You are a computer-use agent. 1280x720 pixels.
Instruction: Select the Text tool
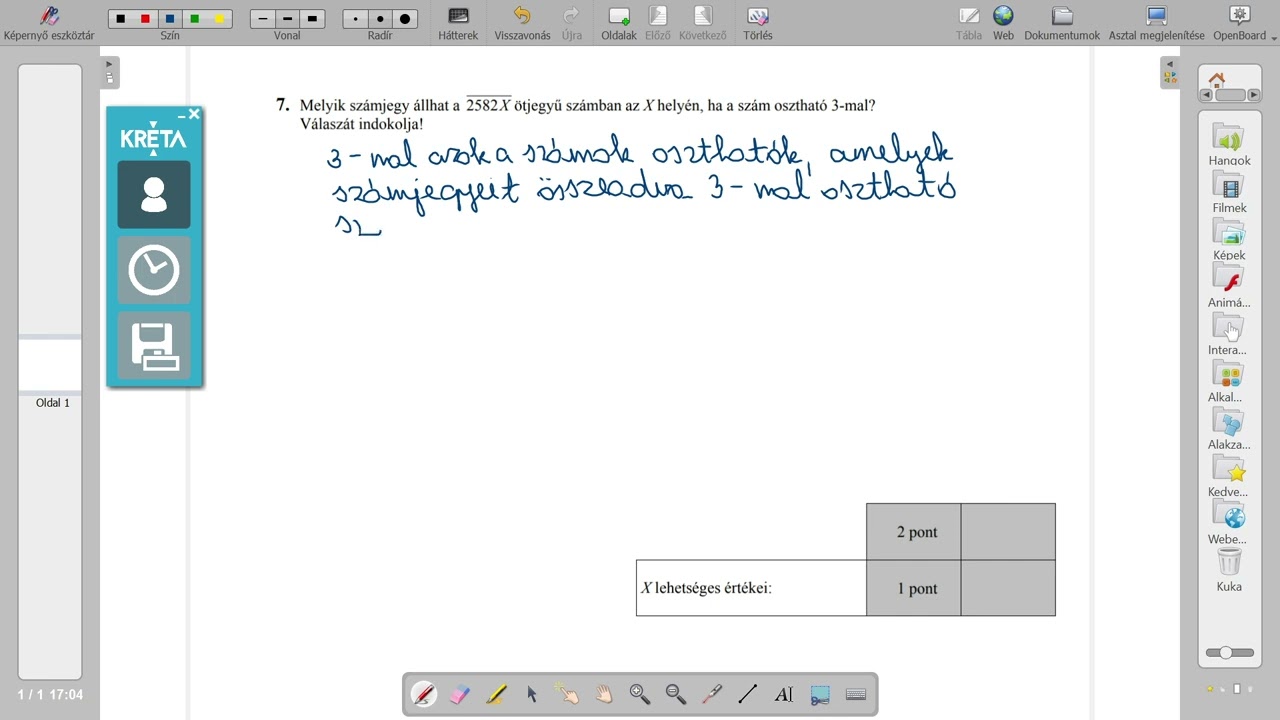pyautogui.click(x=784, y=694)
